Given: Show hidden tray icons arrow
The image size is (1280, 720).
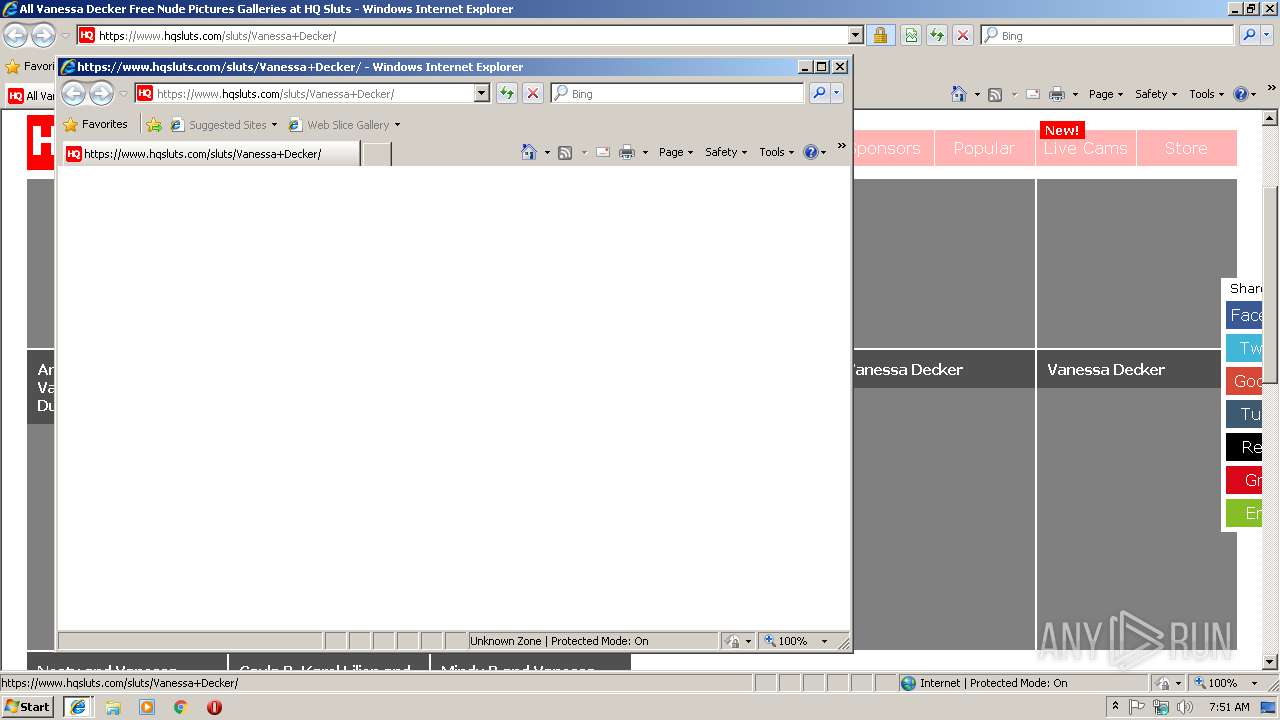Looking at the screenshot, I should [1115, 707].
